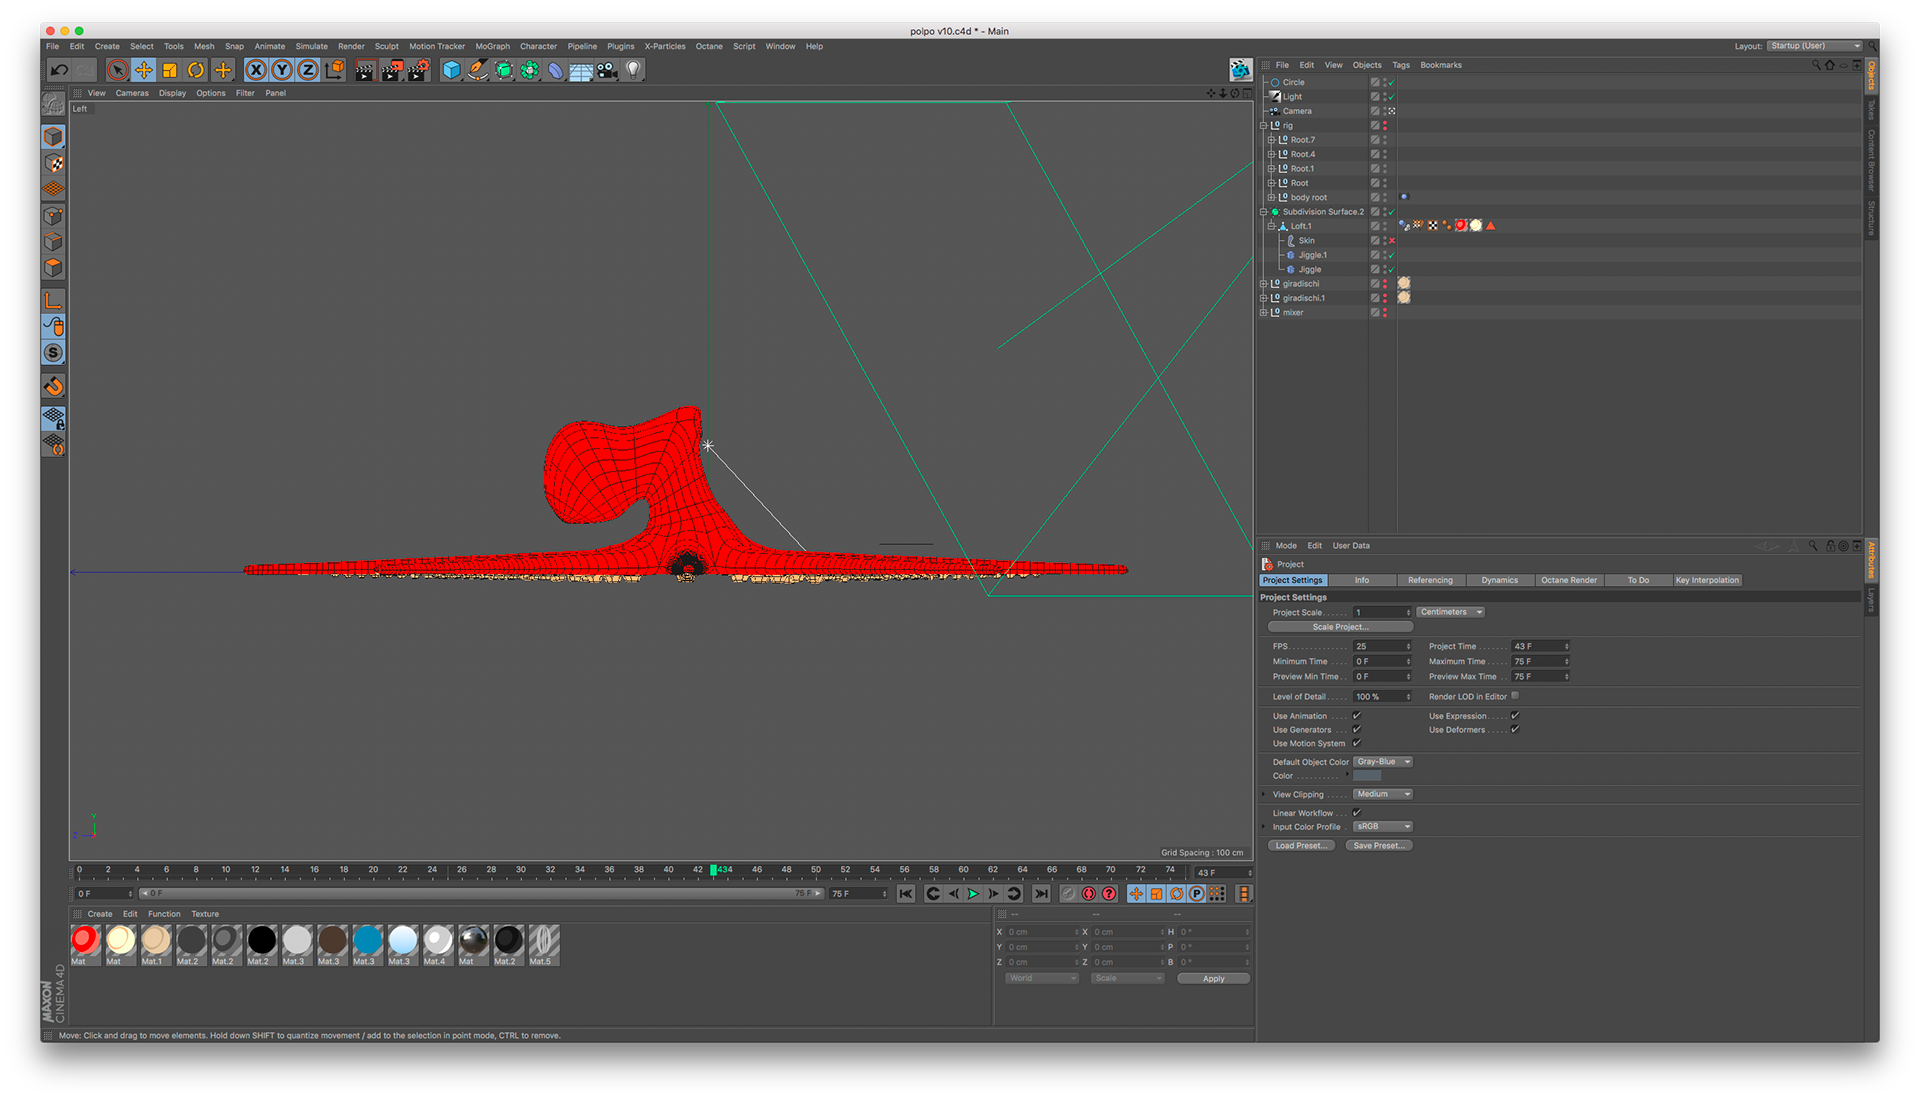
Task: Click Render to Picture Viewer icon
Action: 392,70
